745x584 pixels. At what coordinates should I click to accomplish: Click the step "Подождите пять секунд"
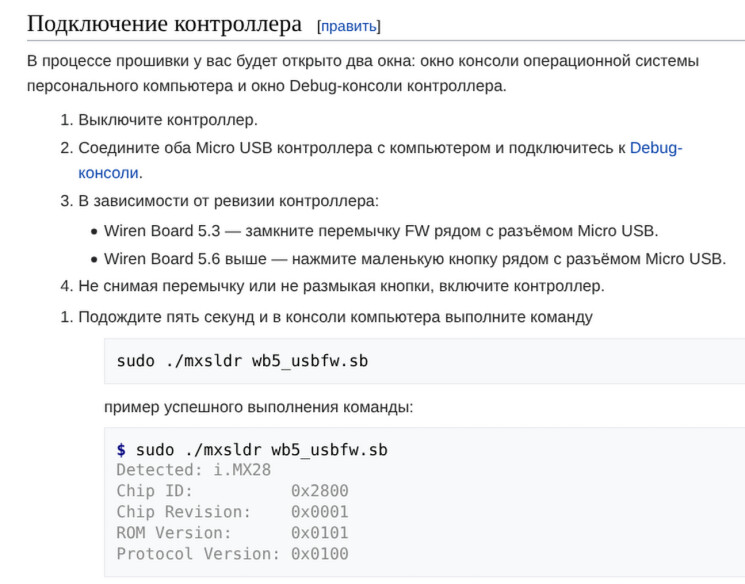point(335,317)
